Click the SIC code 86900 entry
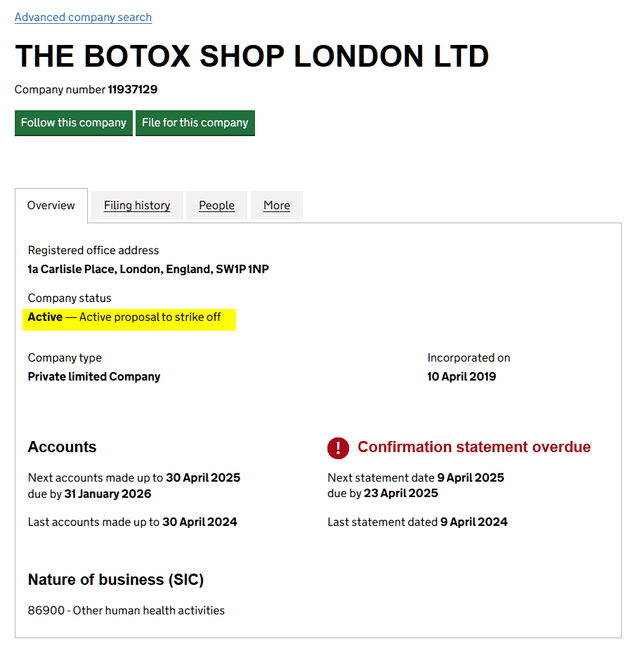Viewport: 640px width, 660px height. point(126,610)
